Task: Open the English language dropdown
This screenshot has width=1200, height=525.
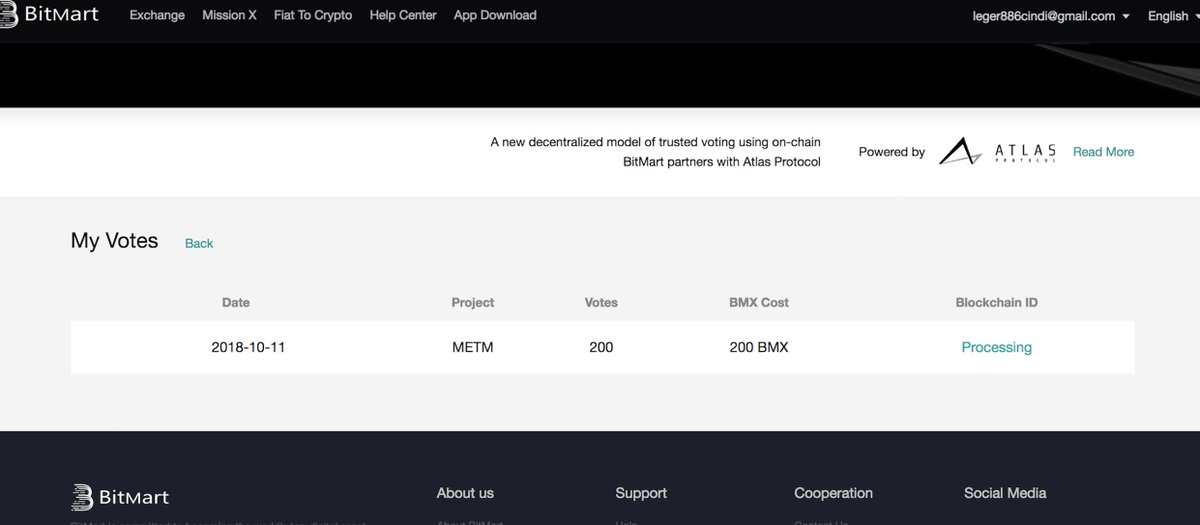Action: 1174,16
